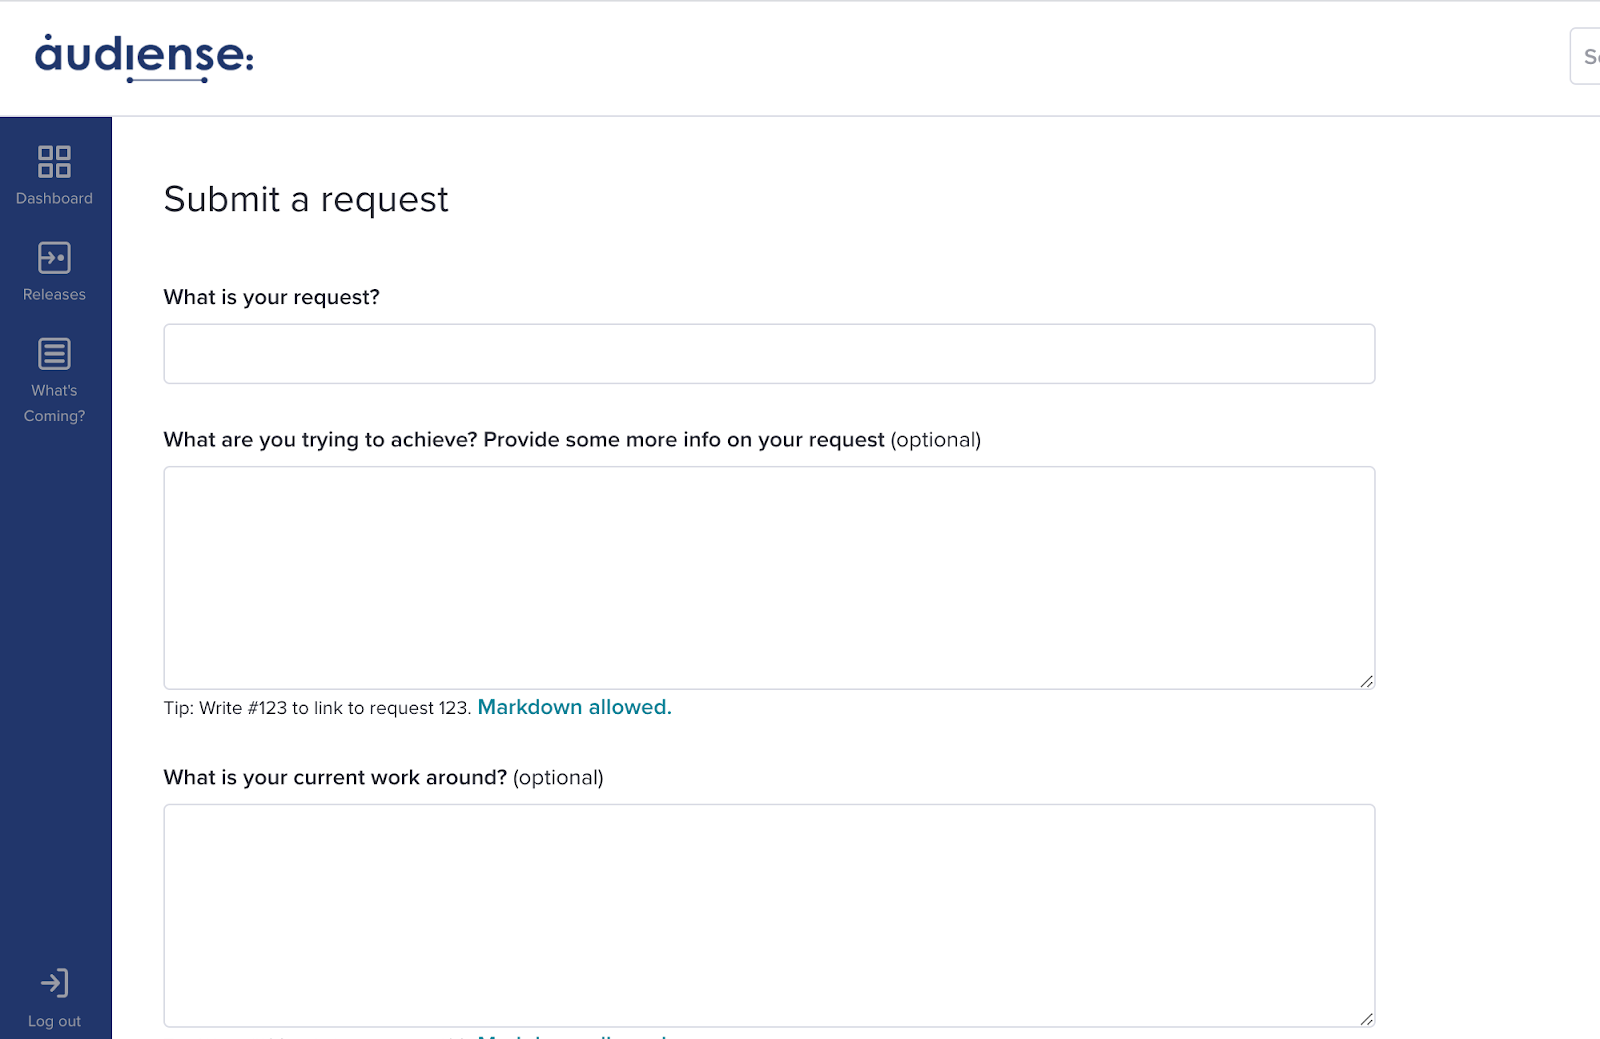Click the Audiense logo
1600x1039 pixels.
[x=144, y=58]
